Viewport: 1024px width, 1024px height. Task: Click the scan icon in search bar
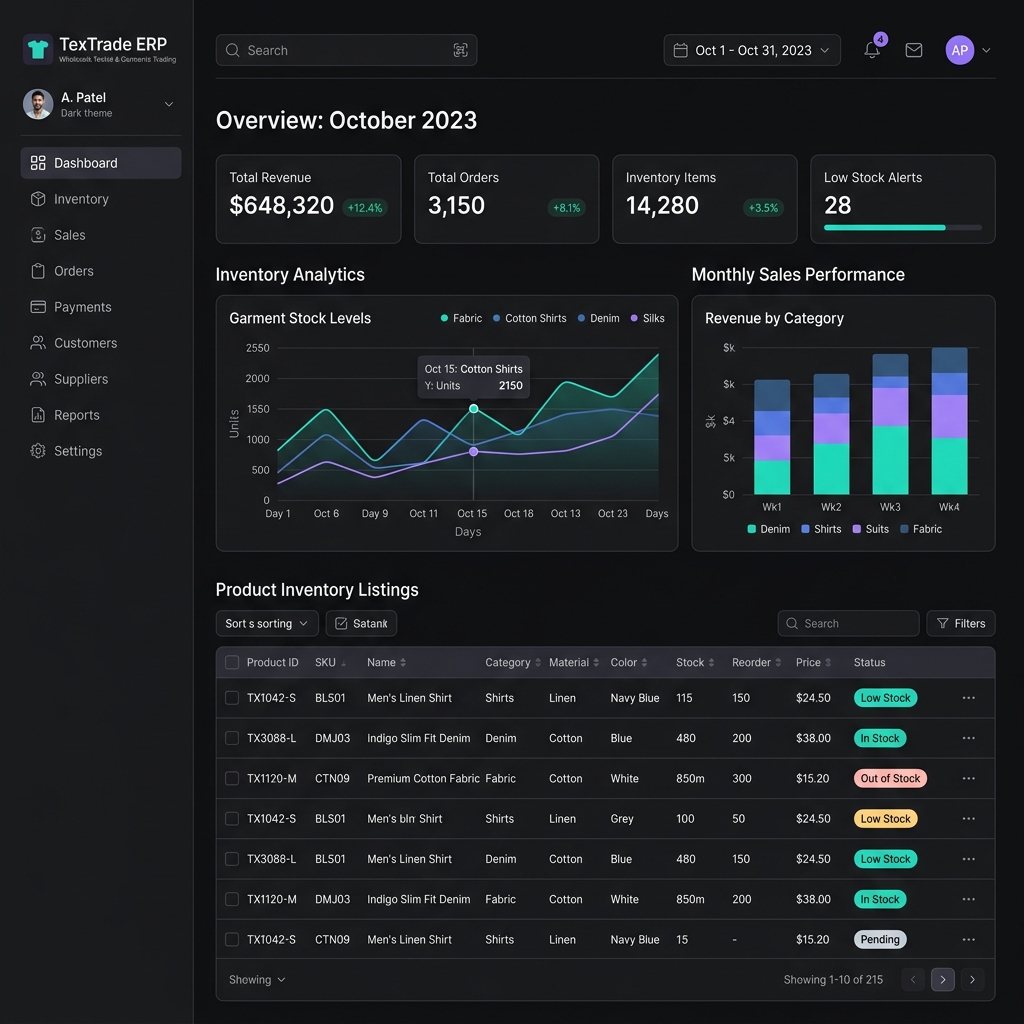(x=460, y=50)
